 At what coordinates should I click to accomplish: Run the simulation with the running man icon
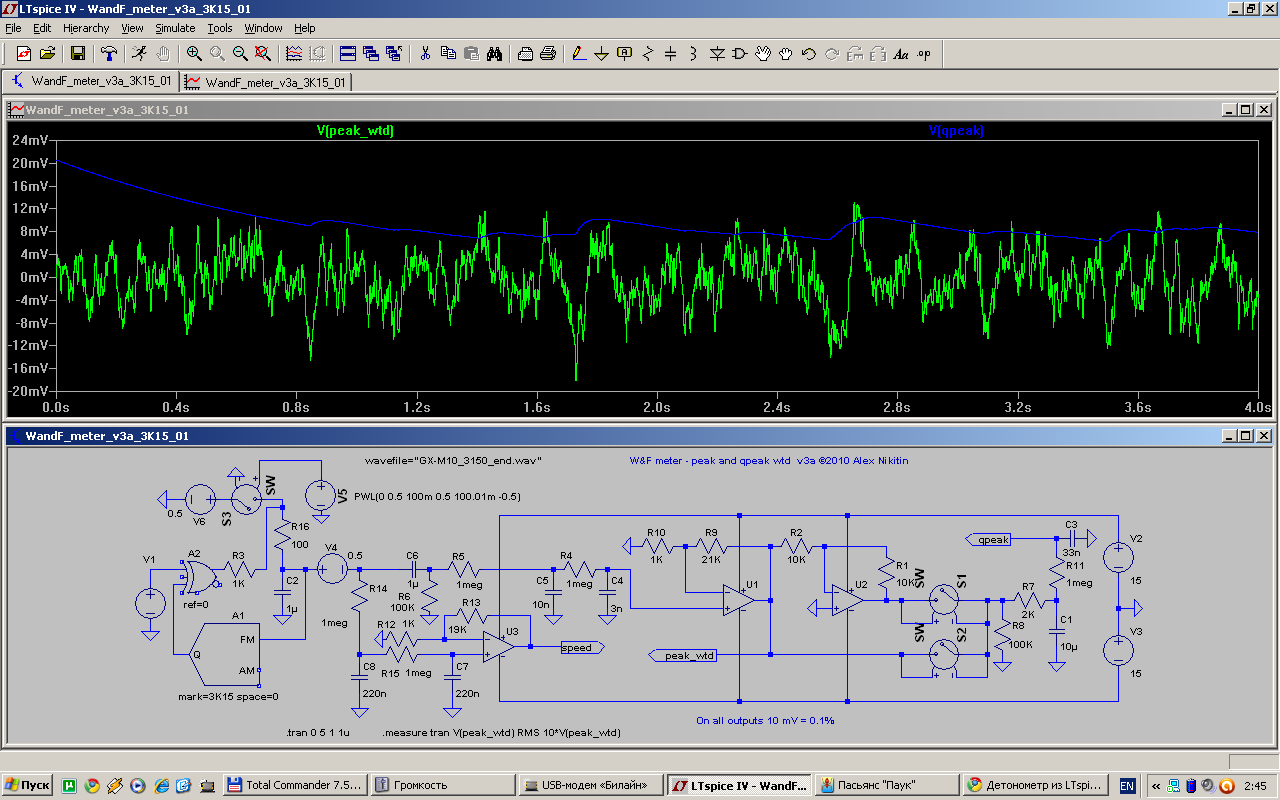coord(139,54)
